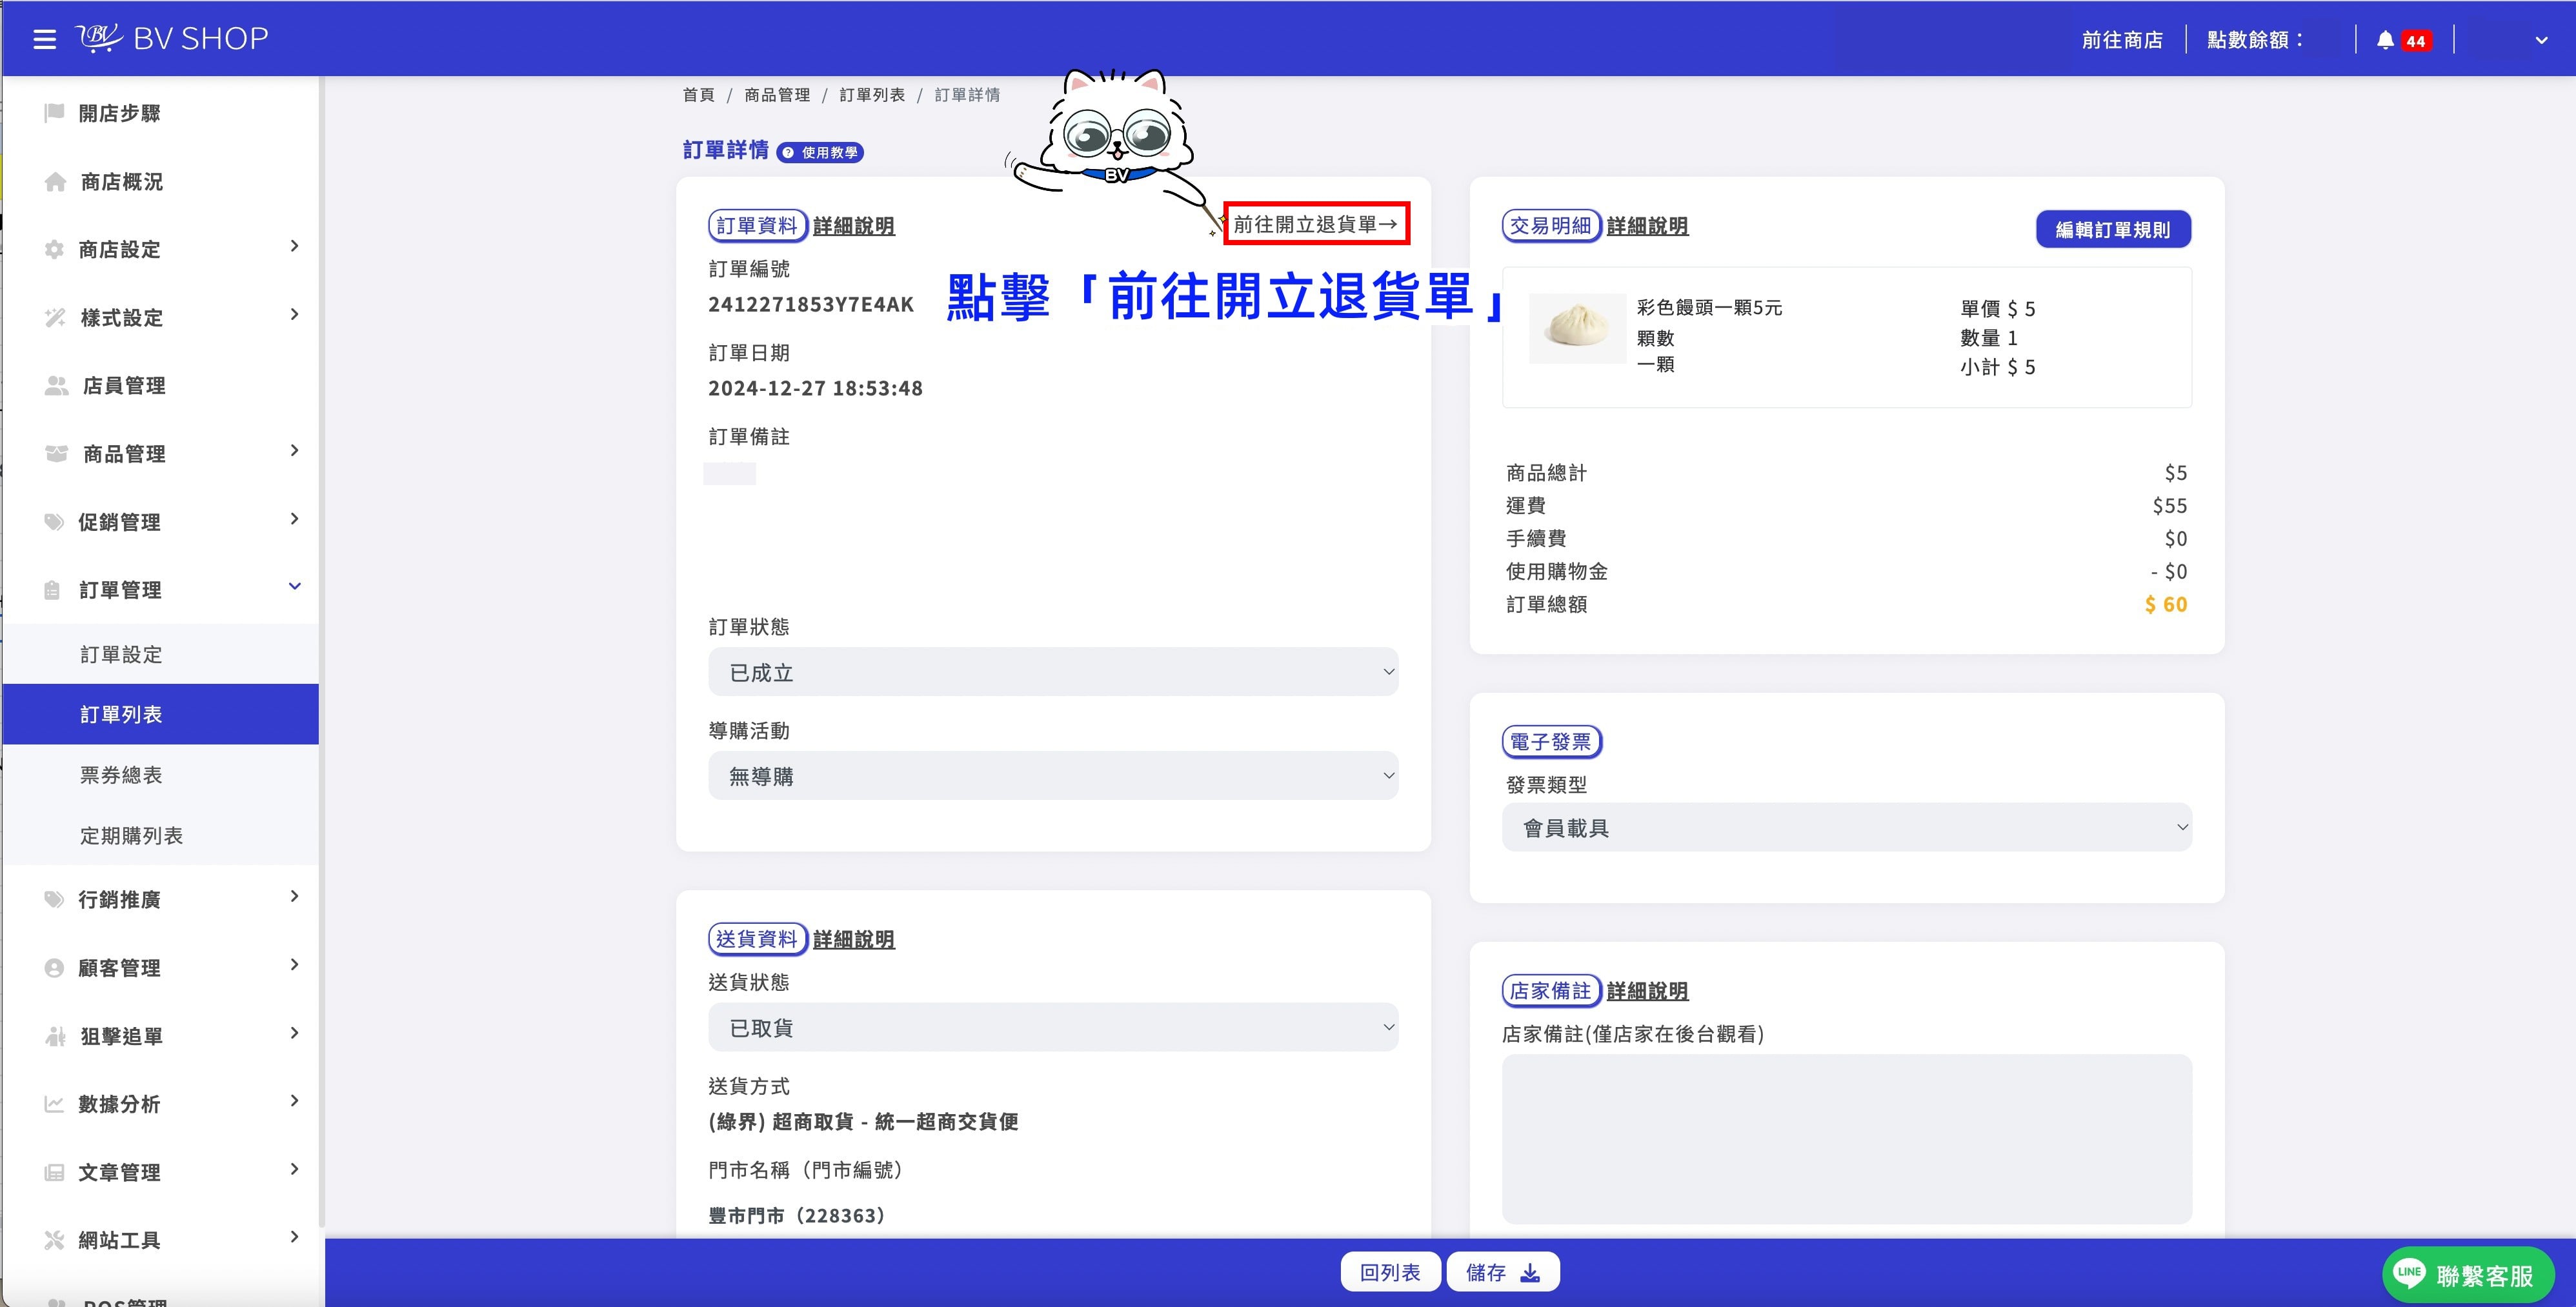Click the 狙擊追單 icon
Screen dimensions: 2576x1307
tap(55, 1036)
